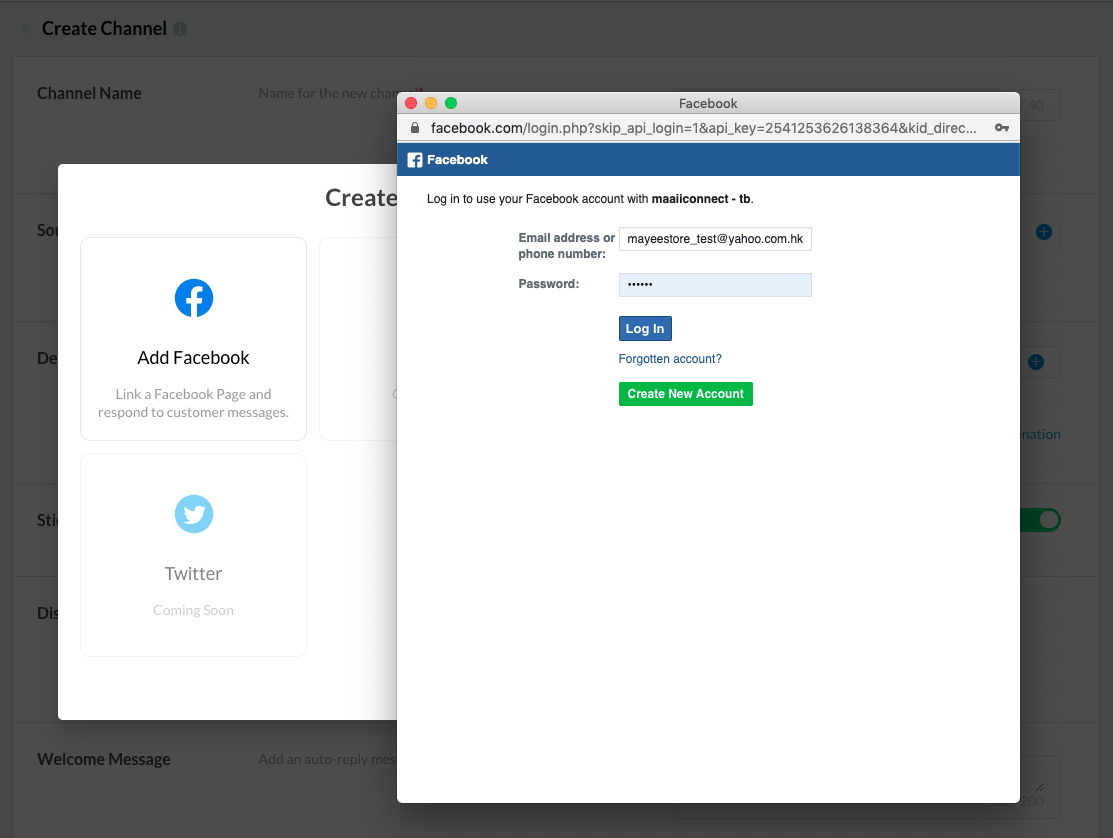
Task: Click the facebook.com URL in the address bar
Action: [703, 128]
